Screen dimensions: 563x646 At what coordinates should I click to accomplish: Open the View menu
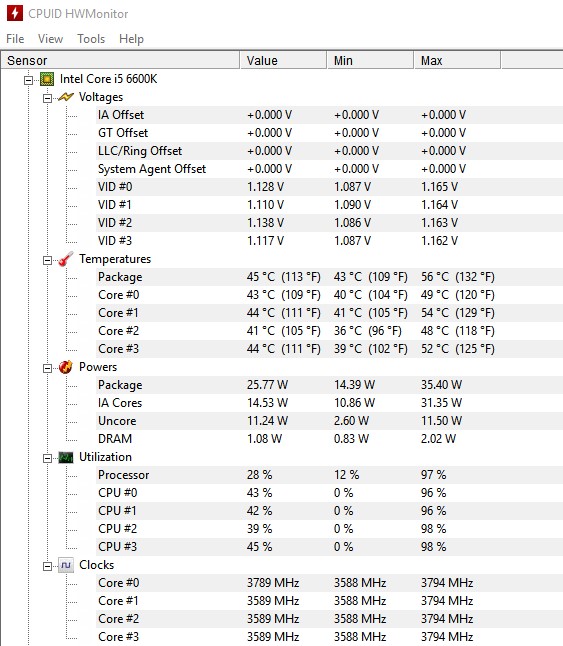click(50, 39)
